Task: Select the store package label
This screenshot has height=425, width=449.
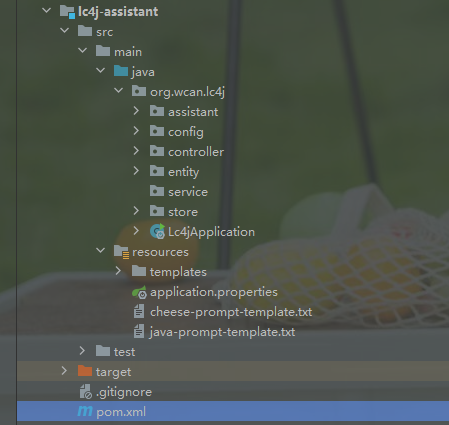Action: [x=183, y=212]
